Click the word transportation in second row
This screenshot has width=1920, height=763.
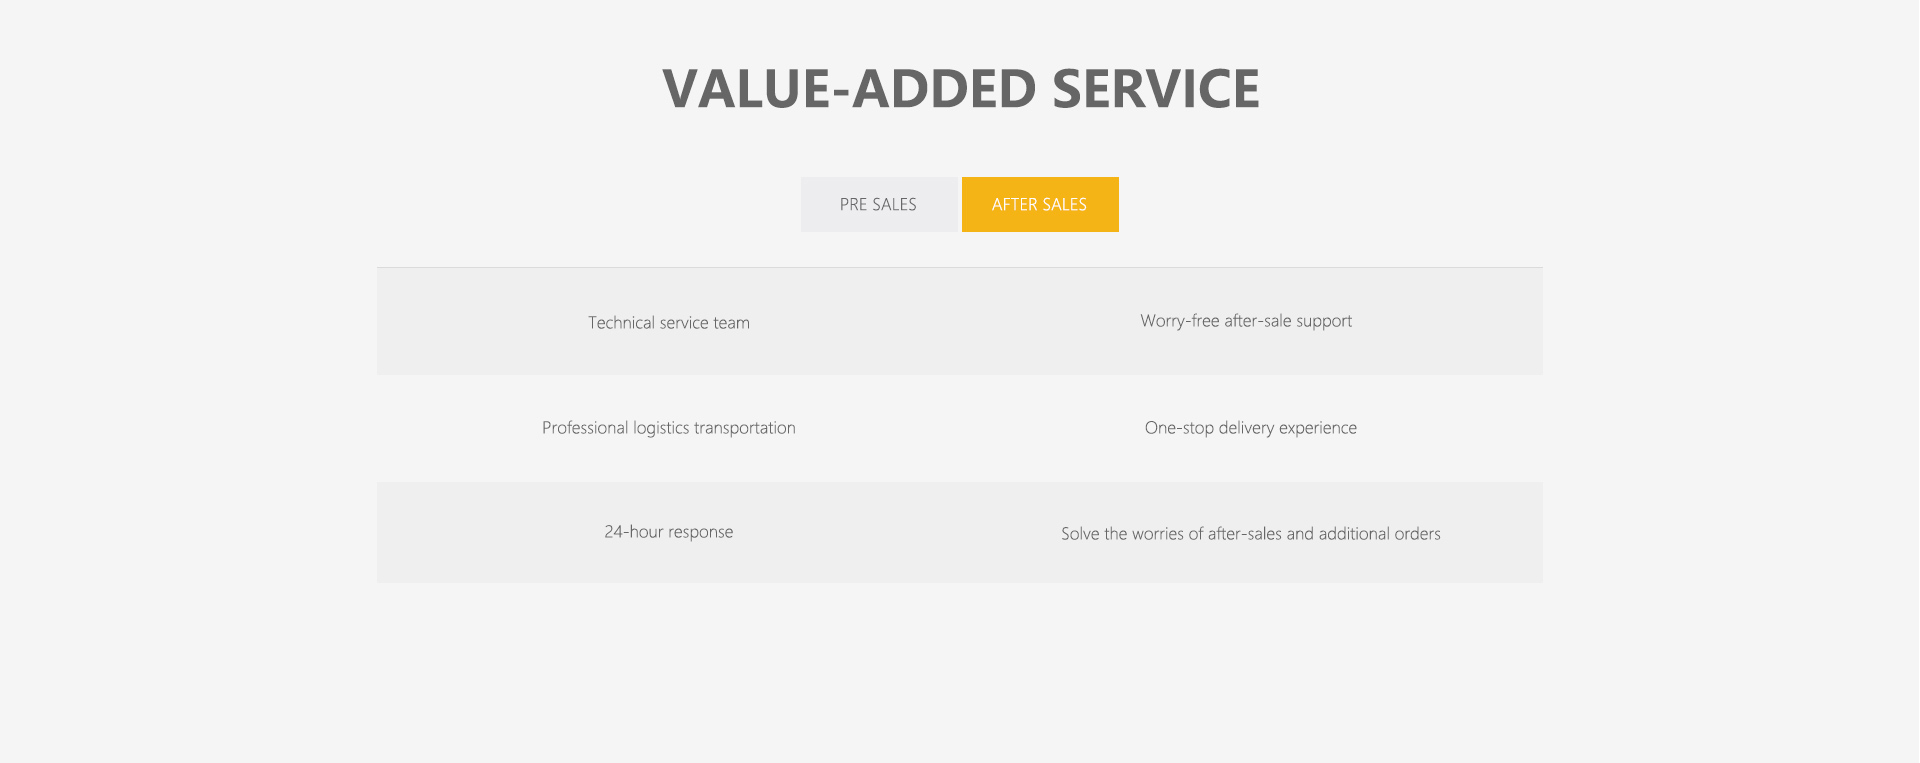tap(745, 428)
